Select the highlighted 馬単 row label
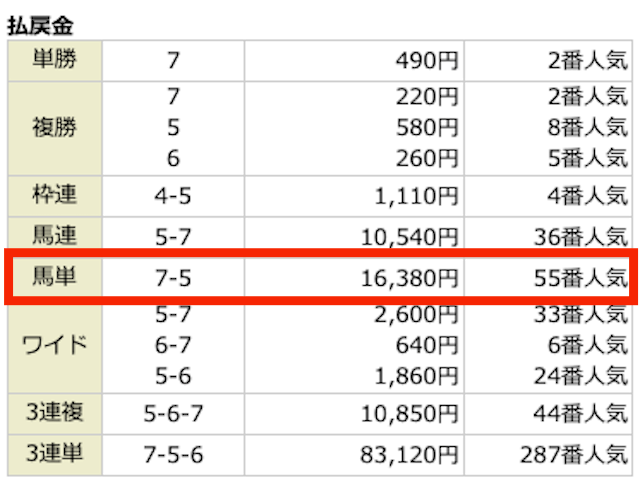The width and height of the screenshot is (640, 480). click(x=55, y=276)
